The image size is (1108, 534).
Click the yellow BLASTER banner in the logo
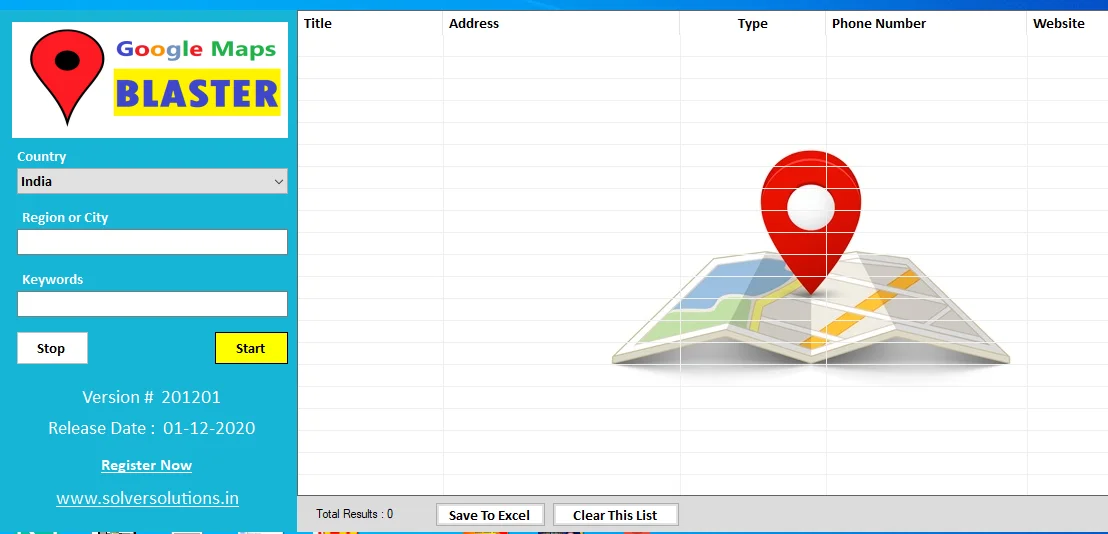tap(197, 94)
